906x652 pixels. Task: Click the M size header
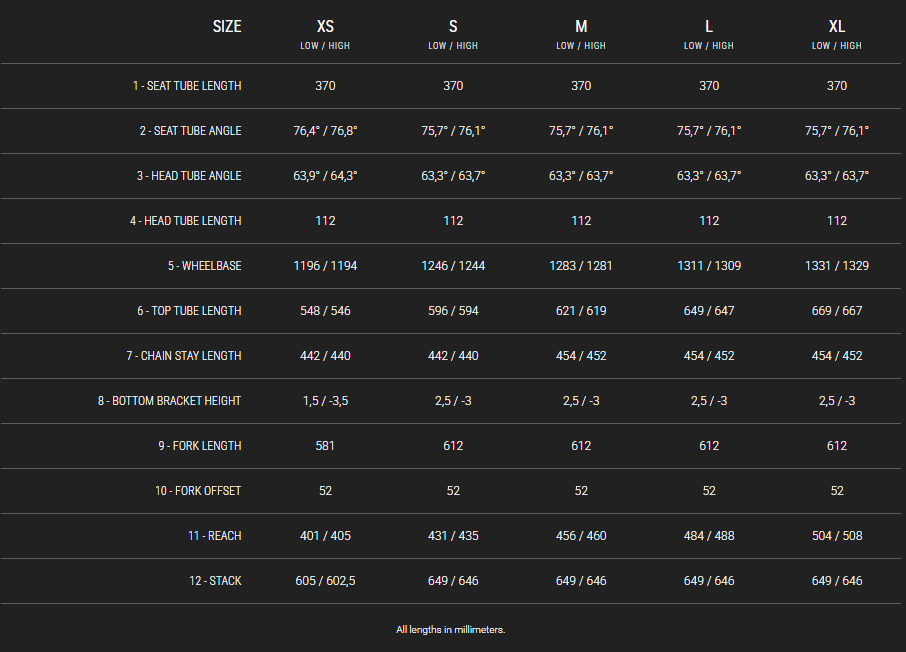pos(581,27)
